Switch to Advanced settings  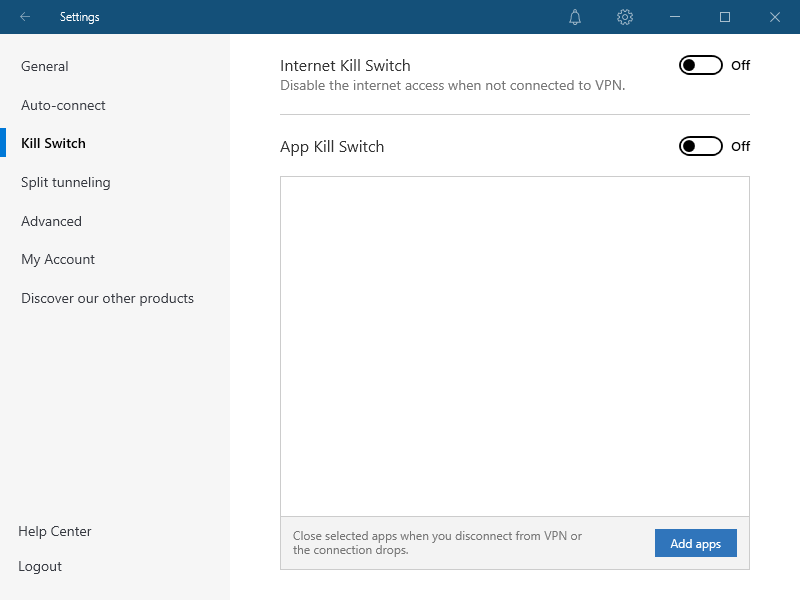tap(52, 221)
